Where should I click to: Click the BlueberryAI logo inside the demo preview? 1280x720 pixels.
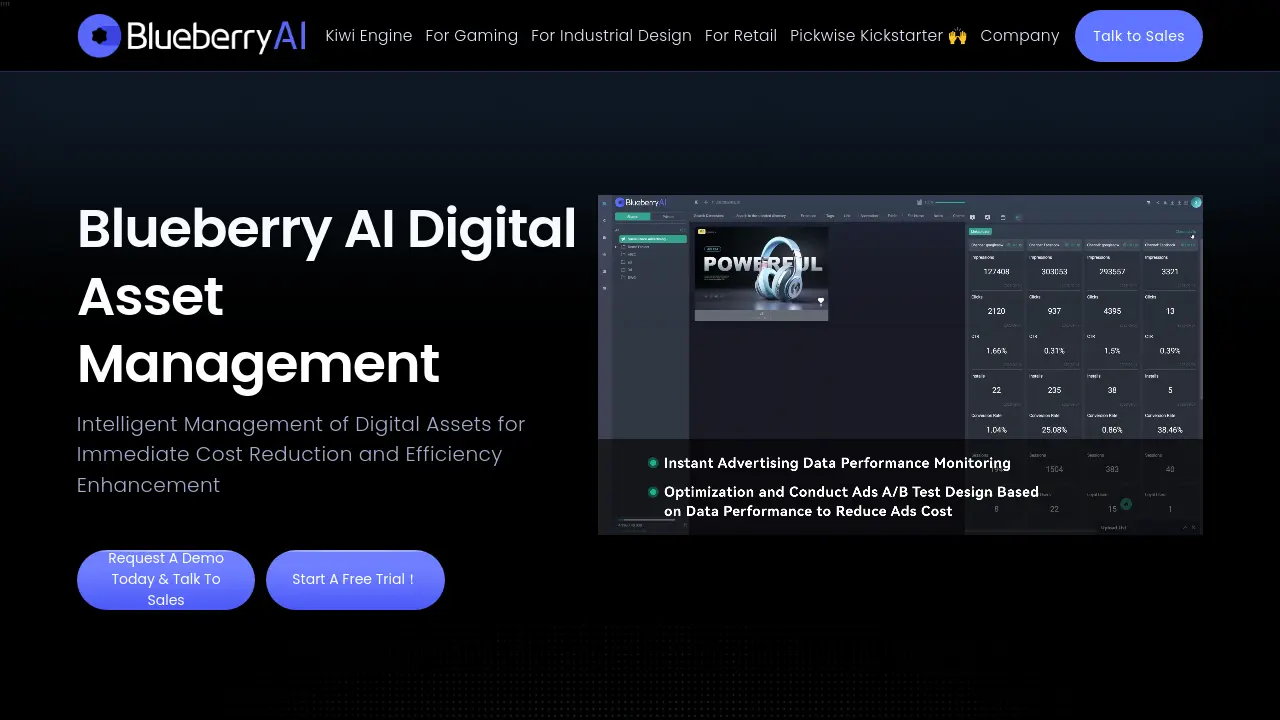coord(640,202)
